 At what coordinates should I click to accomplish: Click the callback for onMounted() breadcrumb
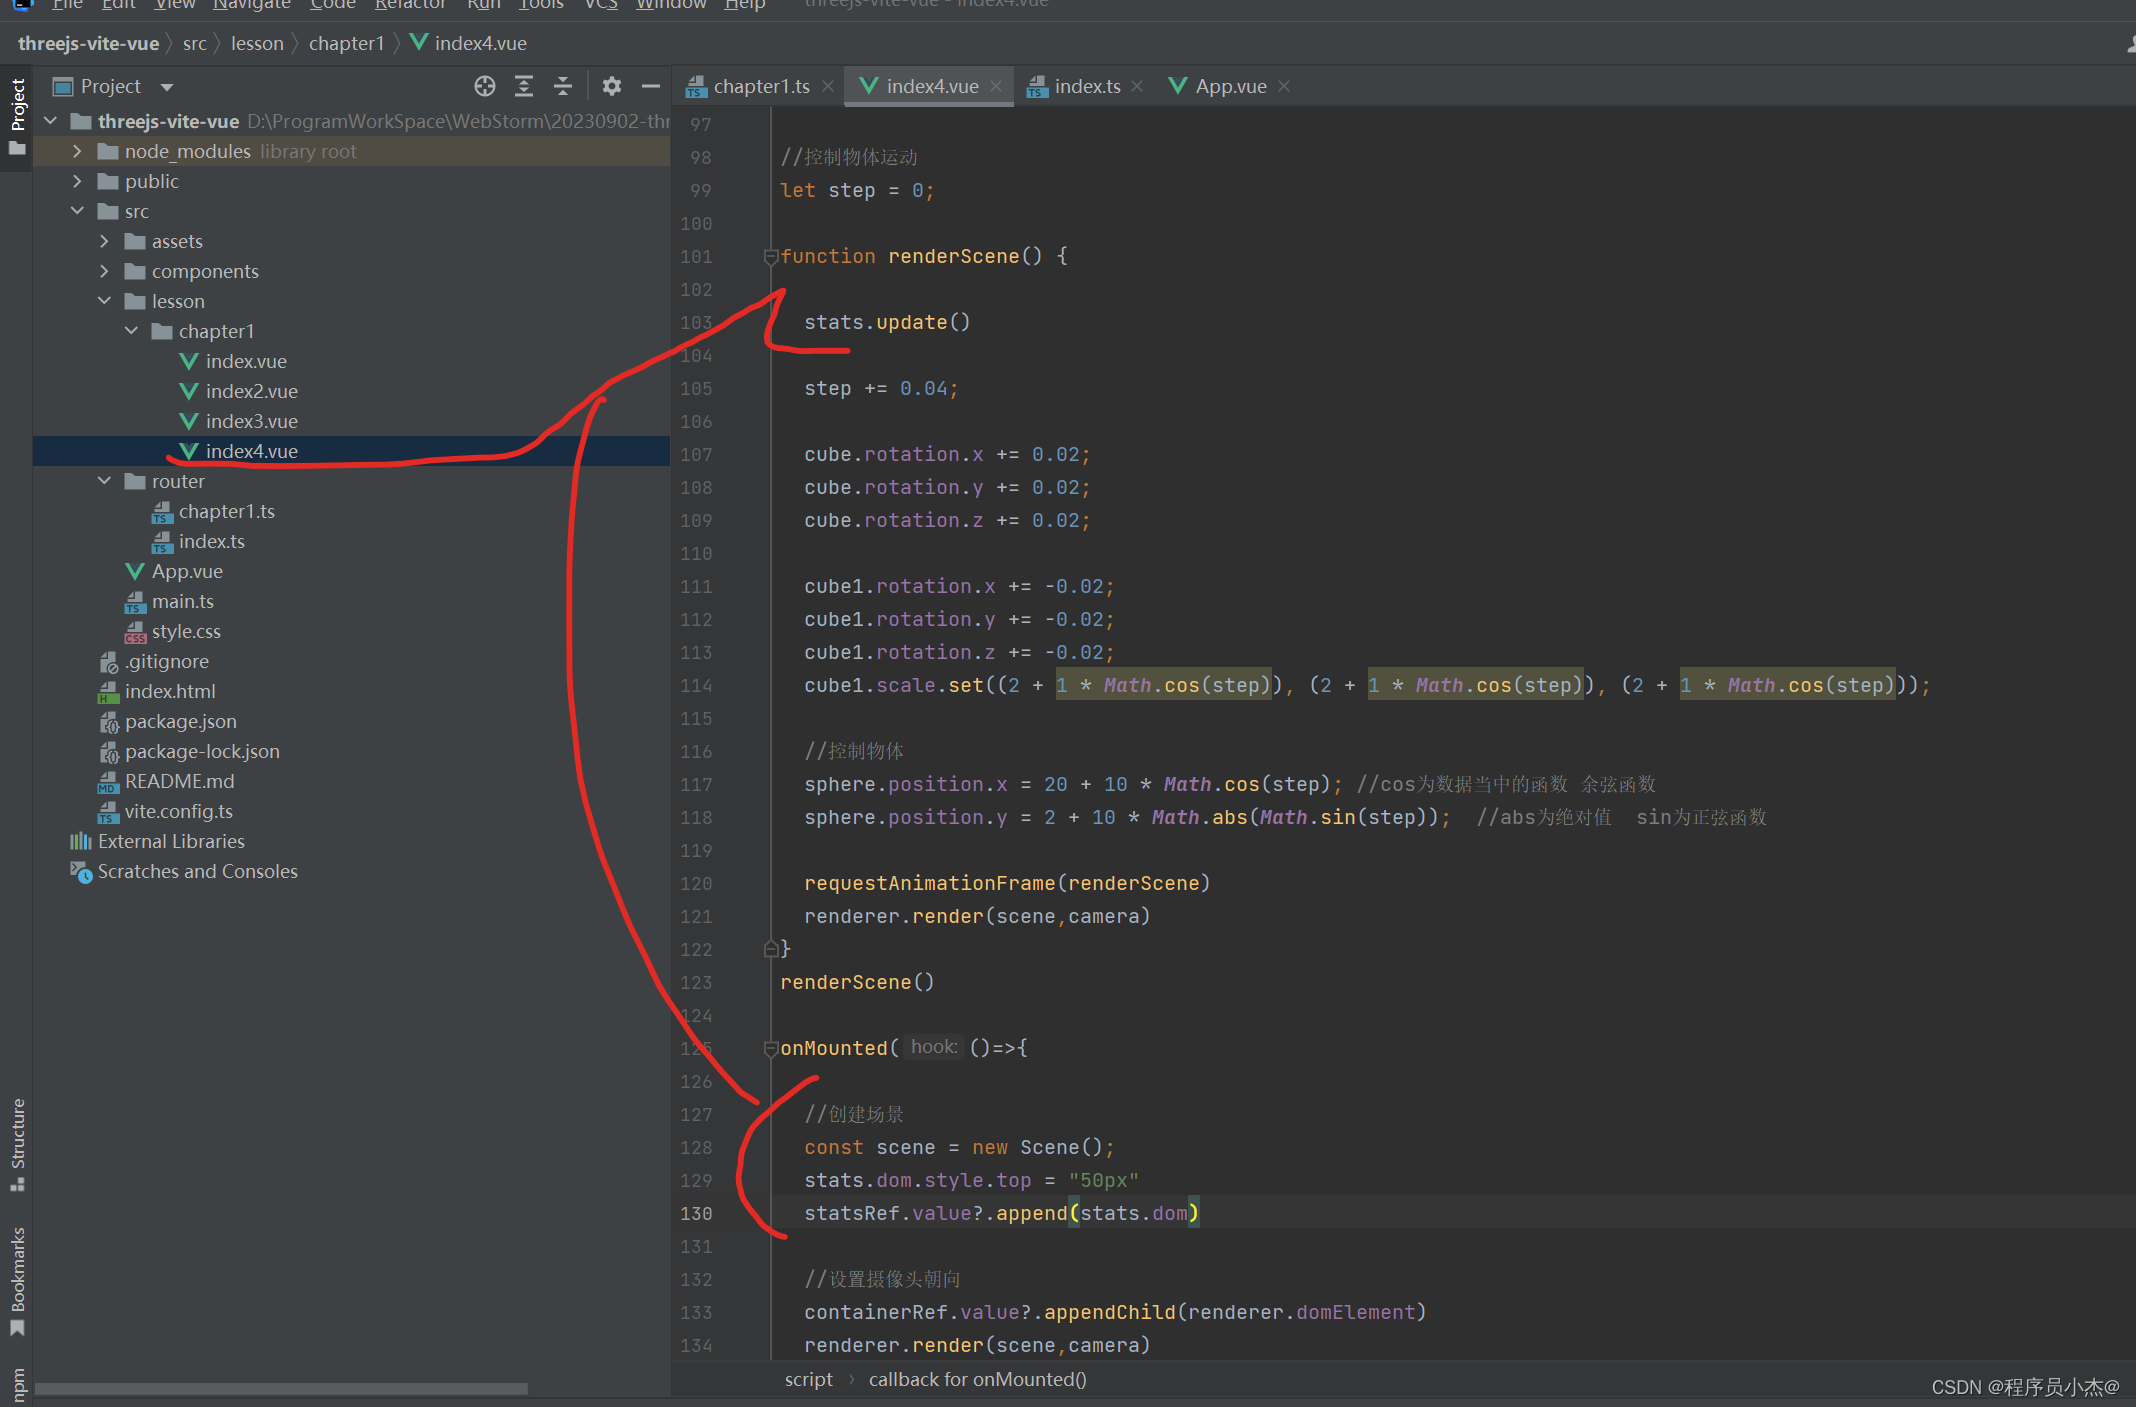(x=977, y=1380)
